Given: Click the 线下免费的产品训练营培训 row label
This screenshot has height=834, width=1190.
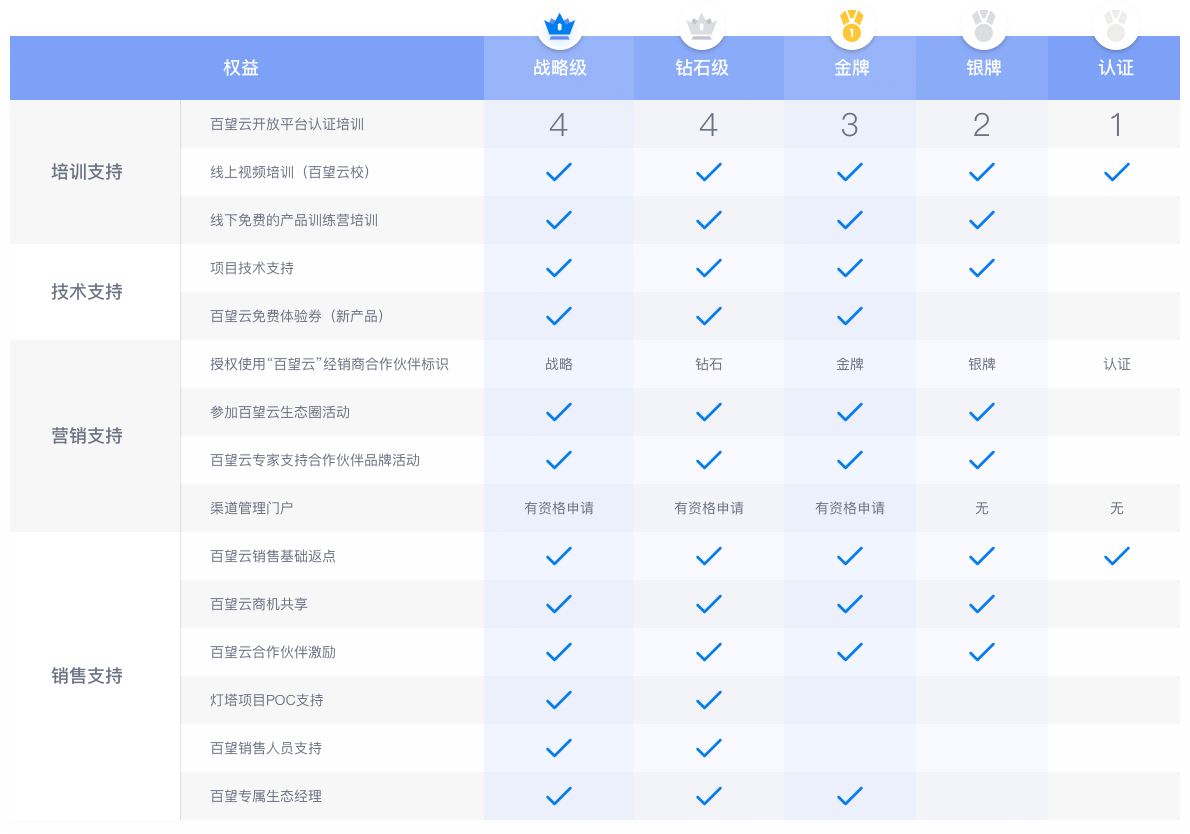Looking at the screenshot, I should click(x=294, y=220).
